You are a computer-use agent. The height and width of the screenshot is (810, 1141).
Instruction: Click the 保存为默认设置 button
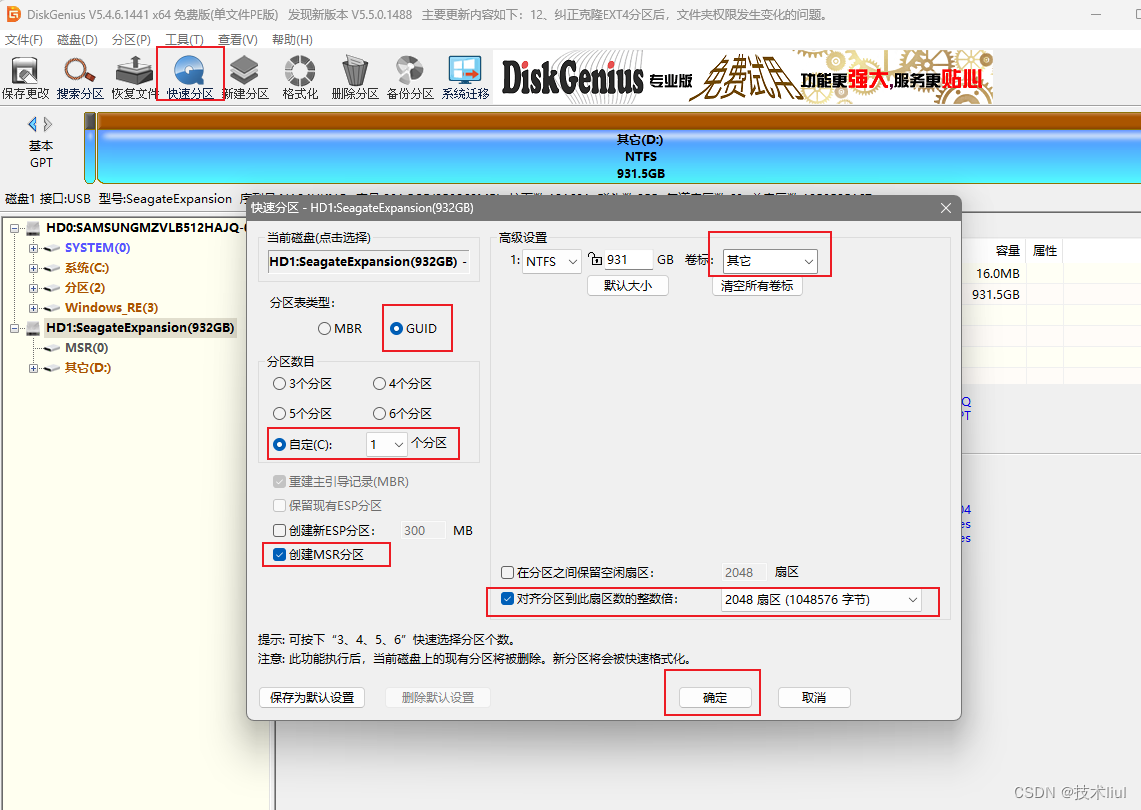pos(312,697)
